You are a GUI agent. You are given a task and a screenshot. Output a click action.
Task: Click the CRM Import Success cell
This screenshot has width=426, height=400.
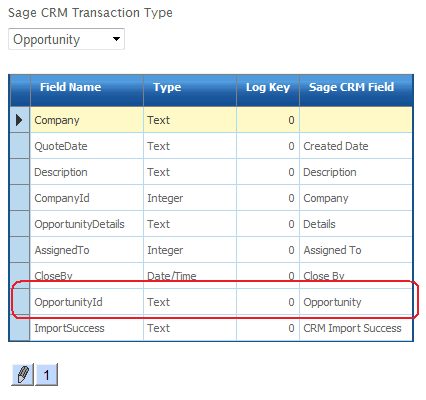[x=356, y=328]
